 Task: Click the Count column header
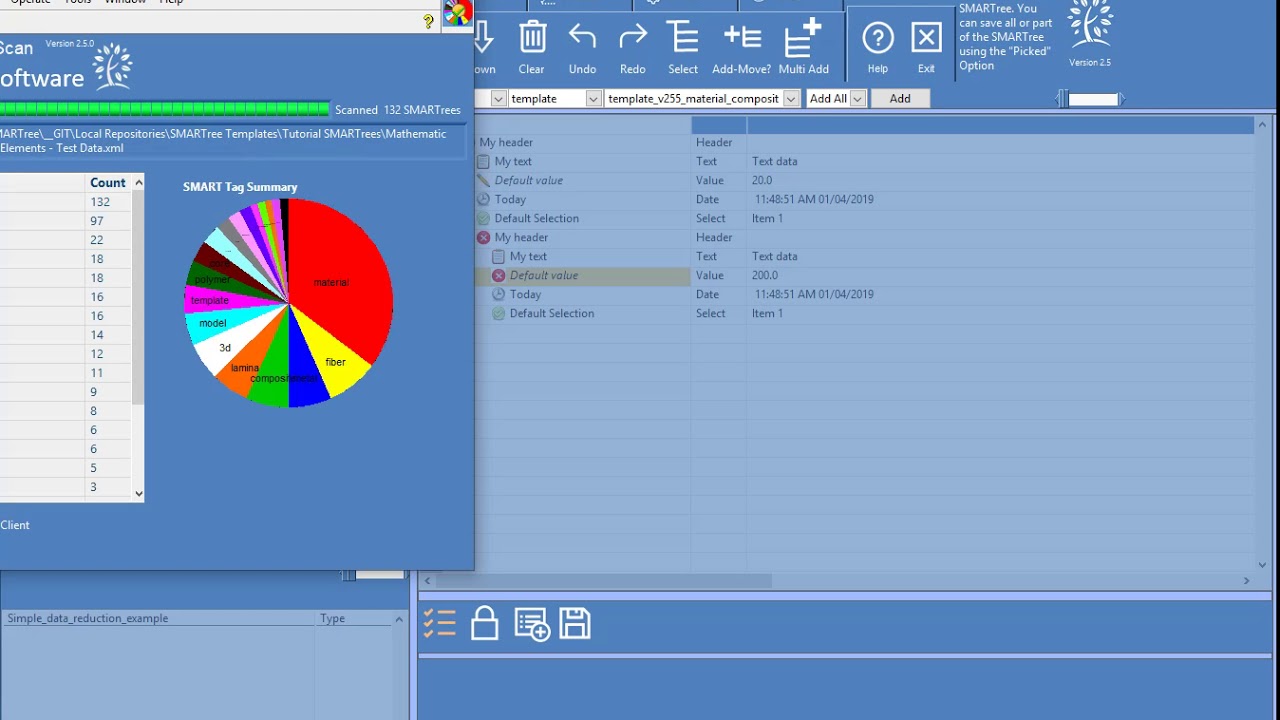[x=108, y=183]
